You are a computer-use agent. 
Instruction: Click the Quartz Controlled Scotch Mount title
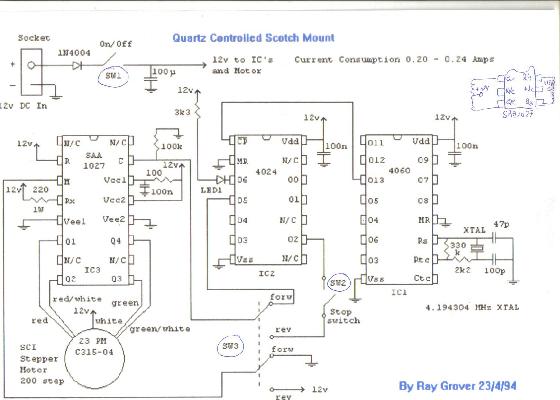pyautogui.click(x=254, y=38)
